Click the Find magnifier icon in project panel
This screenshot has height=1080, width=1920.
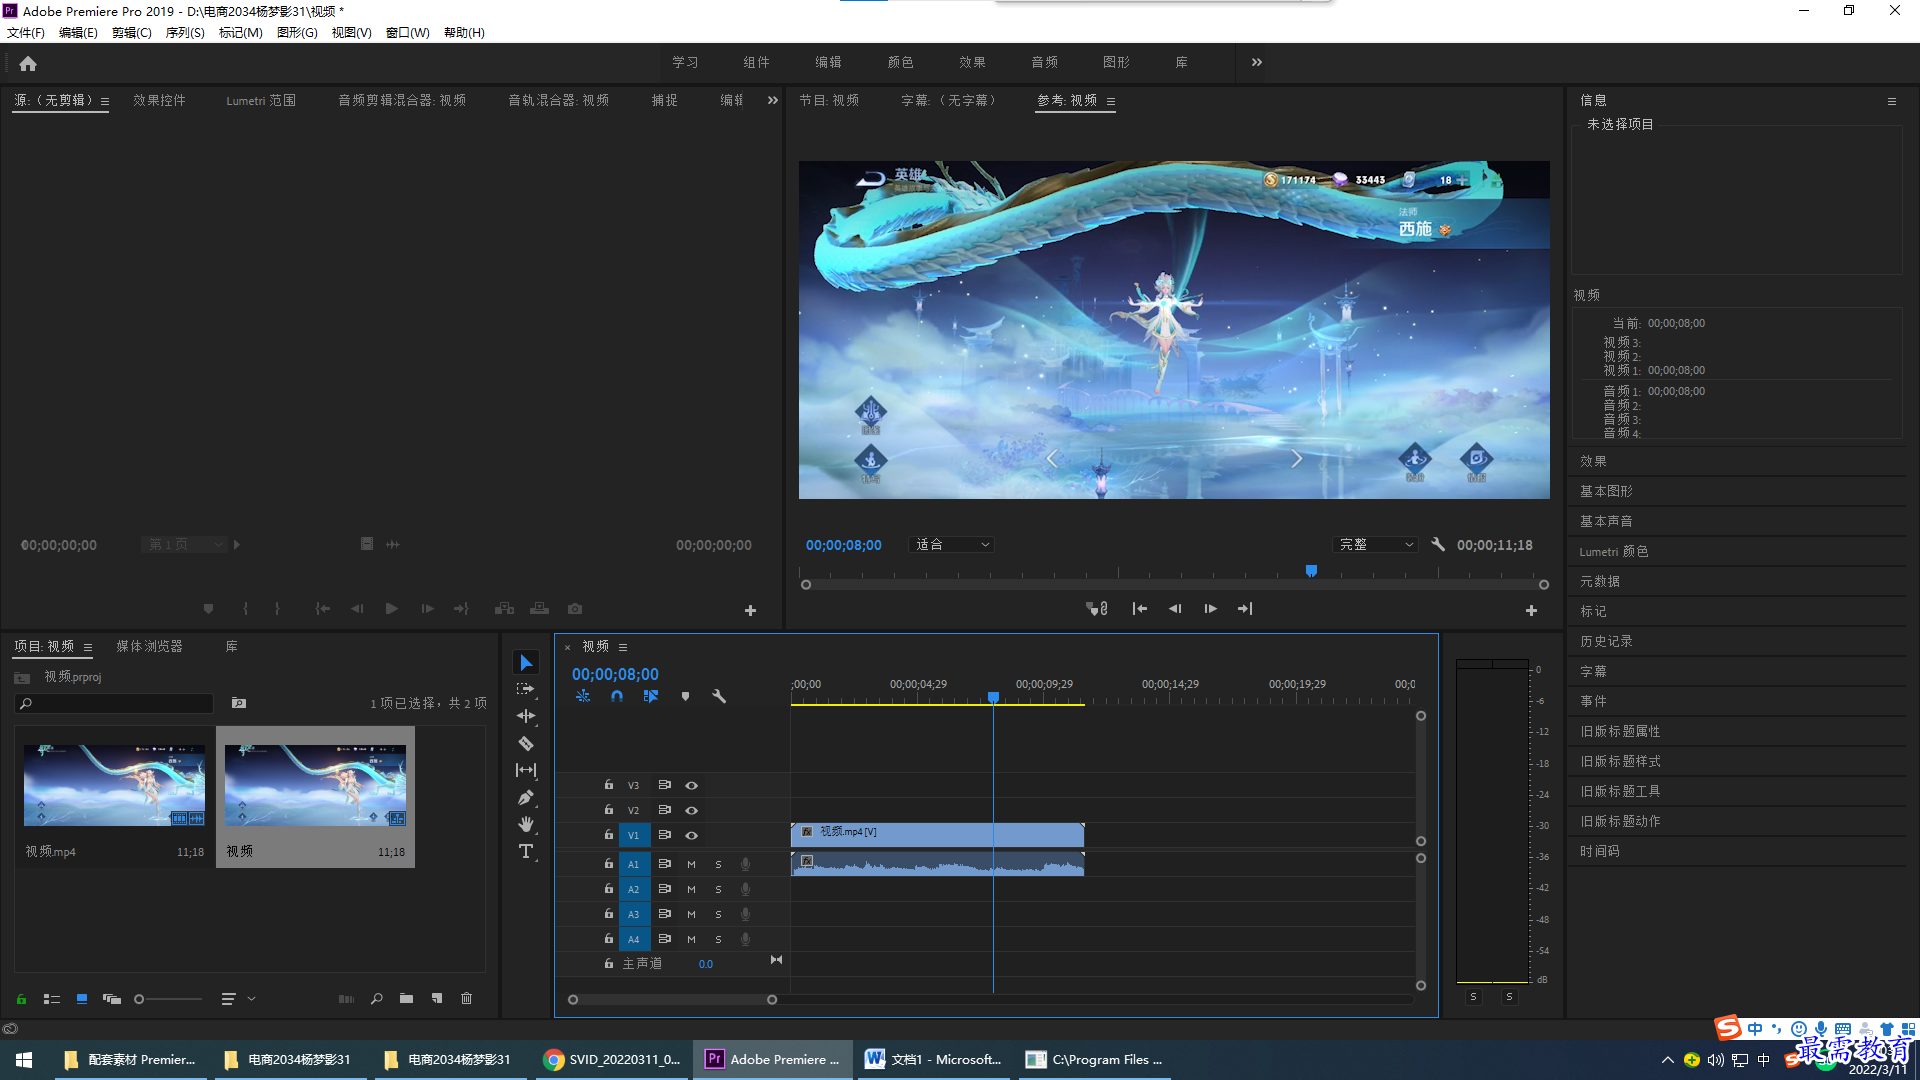377,998
